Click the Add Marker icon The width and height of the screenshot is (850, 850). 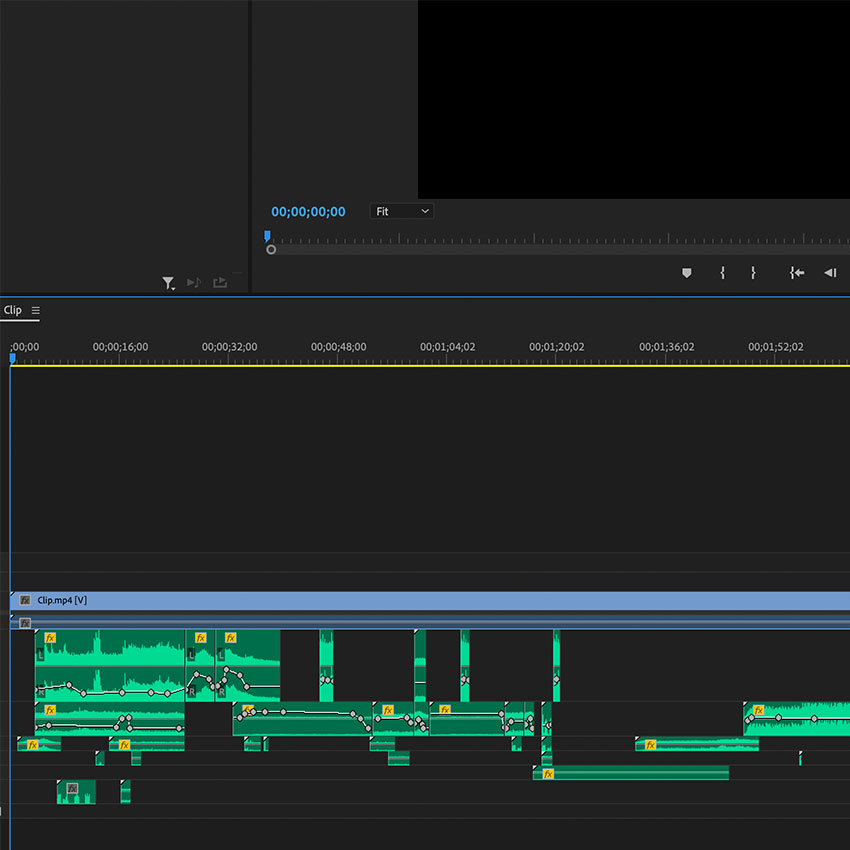(x=686, y=273)
